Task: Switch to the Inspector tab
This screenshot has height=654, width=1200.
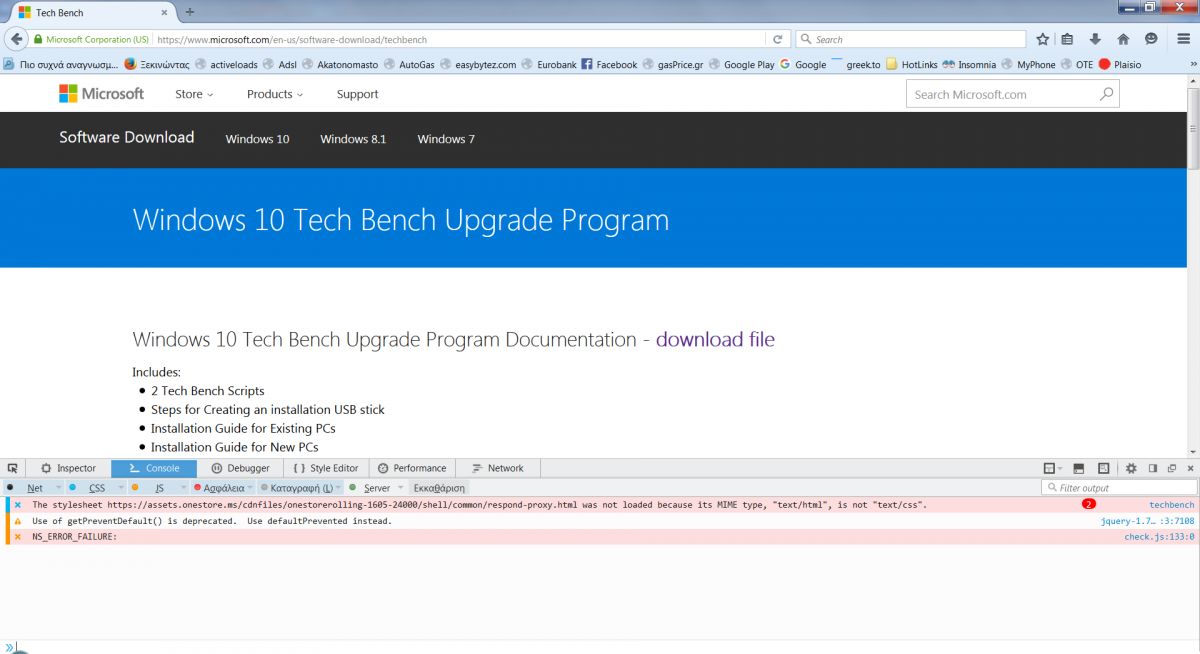Action: coord(68,468)
